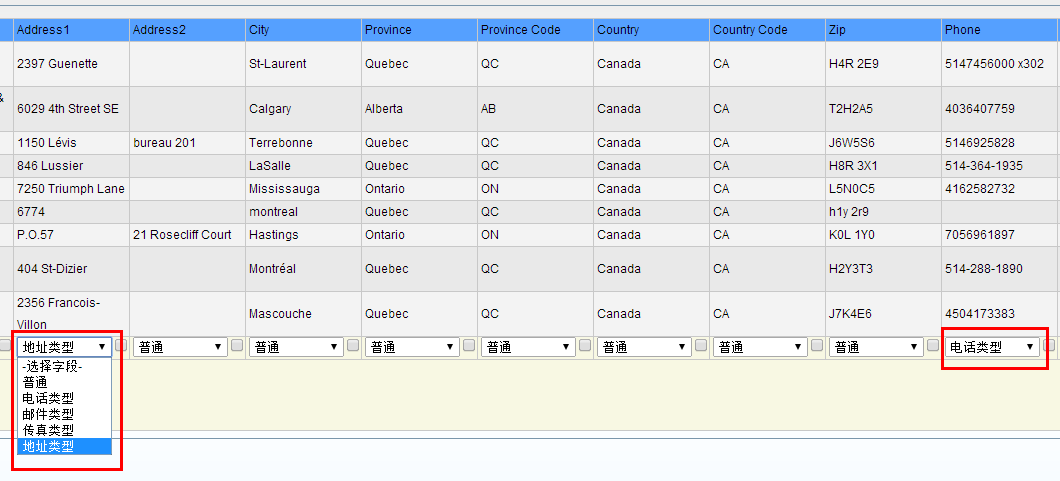The width and height of the screenshot is (1060, 481).
Task: Open the Phone column's 电话类型 dropdown
Action: [x=991, y=347]
